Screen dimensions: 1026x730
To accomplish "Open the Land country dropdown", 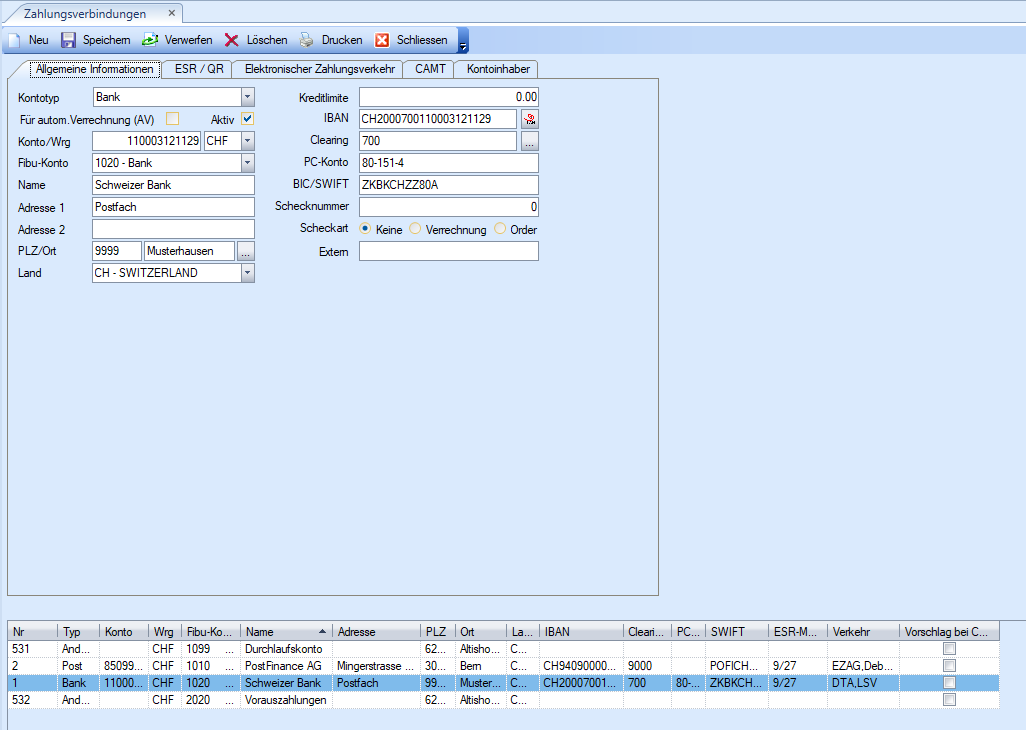I will (x=248, y=273).
